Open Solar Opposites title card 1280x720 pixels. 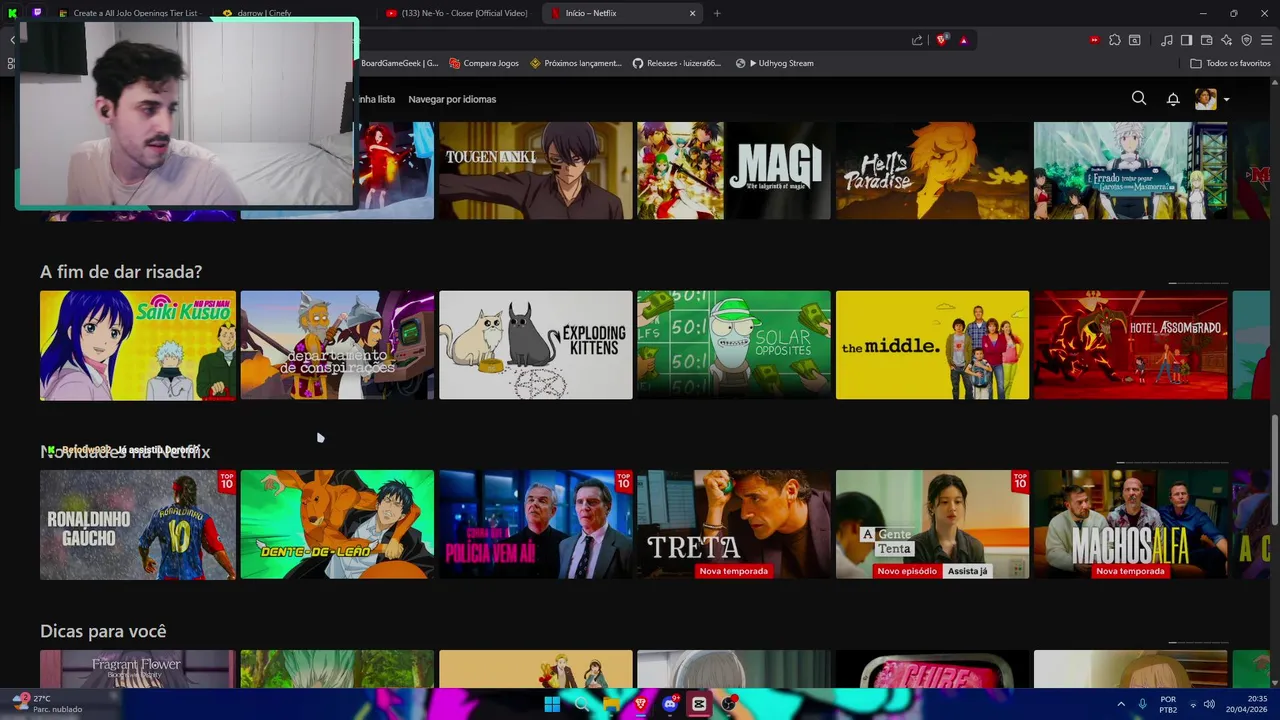pyautogui.click(x=734, y=345)
